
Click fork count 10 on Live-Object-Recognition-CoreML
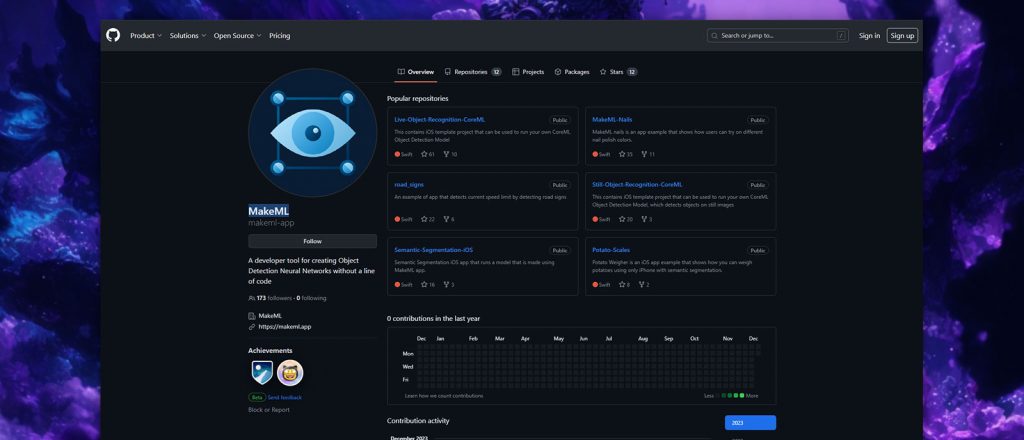(450, 155)
